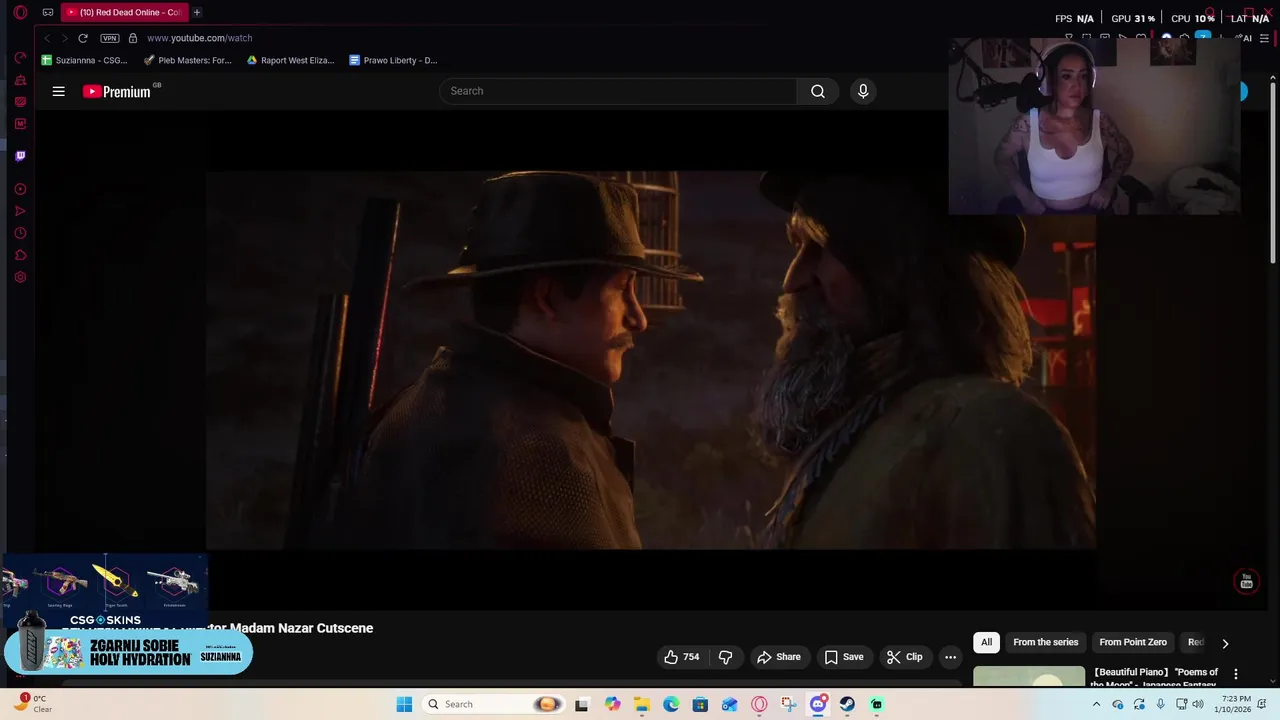Open File Explorer from the taskbar
1280x720 pixels.
(x=641, y=704)
